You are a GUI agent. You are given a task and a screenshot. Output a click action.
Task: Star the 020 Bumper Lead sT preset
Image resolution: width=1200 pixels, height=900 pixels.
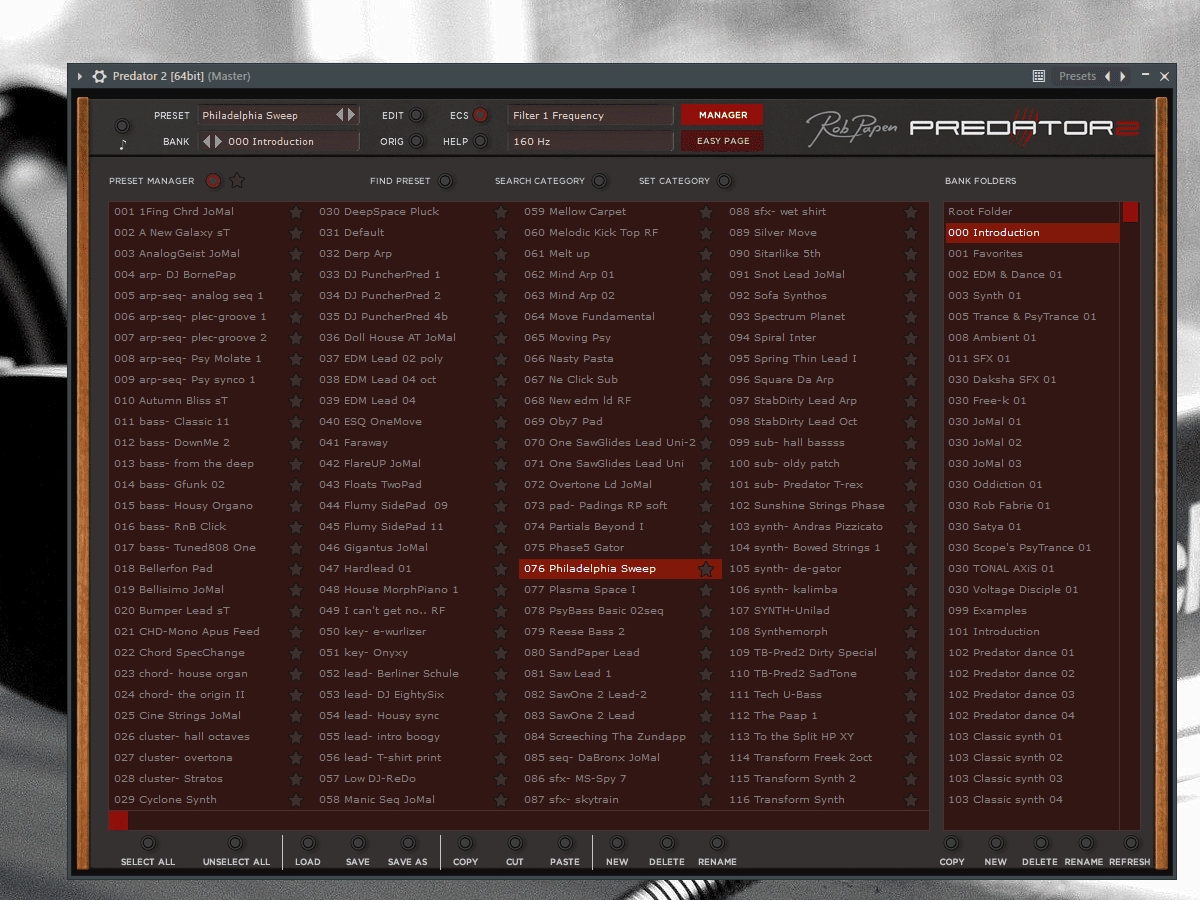pos(296,611)
